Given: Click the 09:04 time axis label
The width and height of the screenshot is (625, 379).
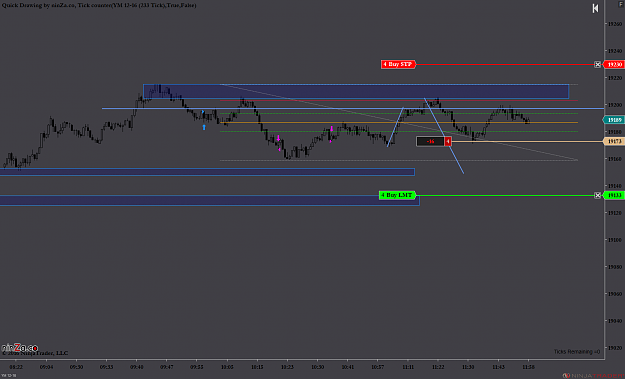Looking at the screenshot, I should [46, 367].
